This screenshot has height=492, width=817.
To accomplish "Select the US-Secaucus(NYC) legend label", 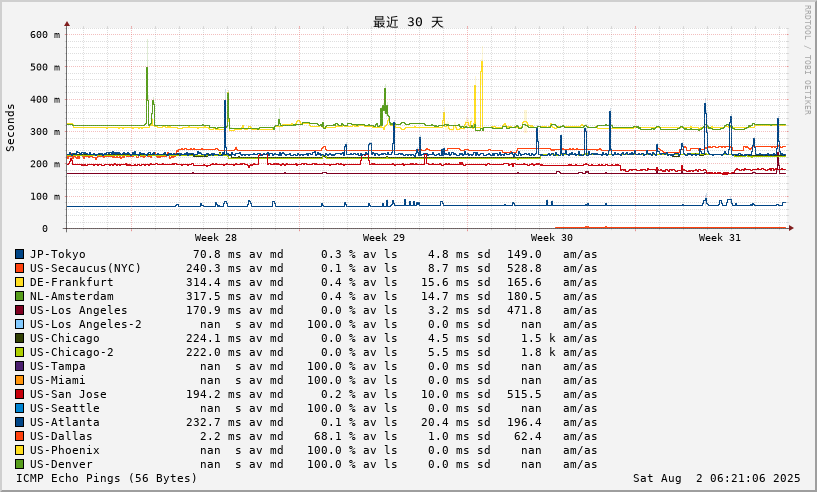I will click(x=85, y=268).
